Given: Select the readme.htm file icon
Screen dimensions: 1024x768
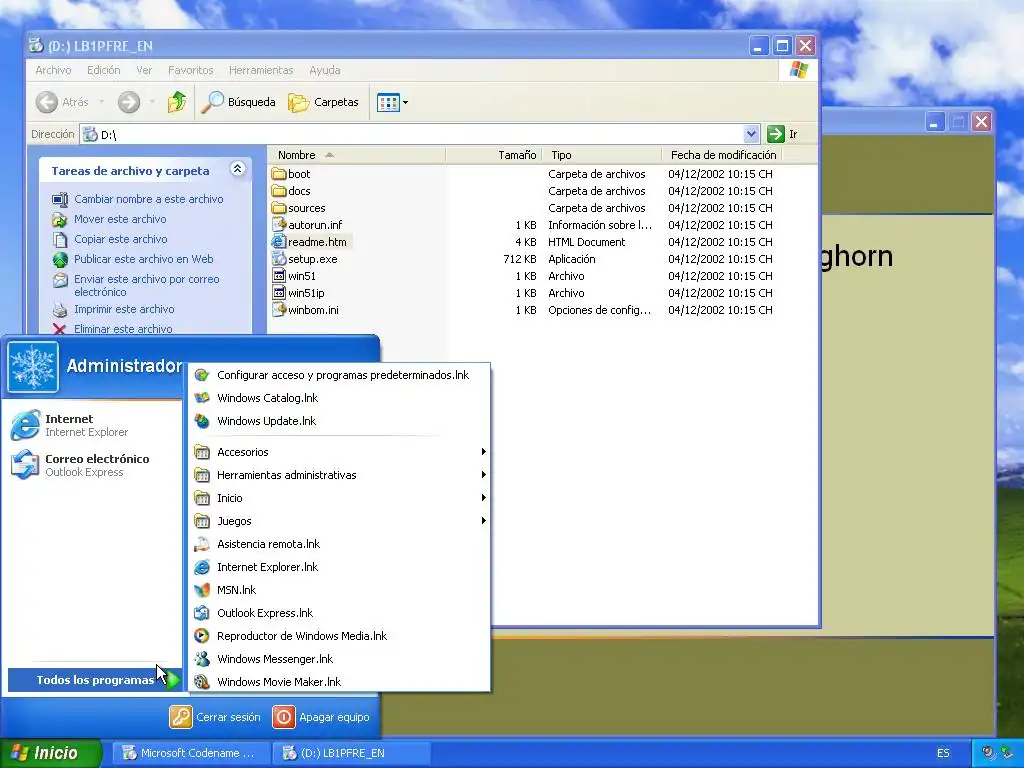Looking at the screenshot, I should [x=279, y=242].
